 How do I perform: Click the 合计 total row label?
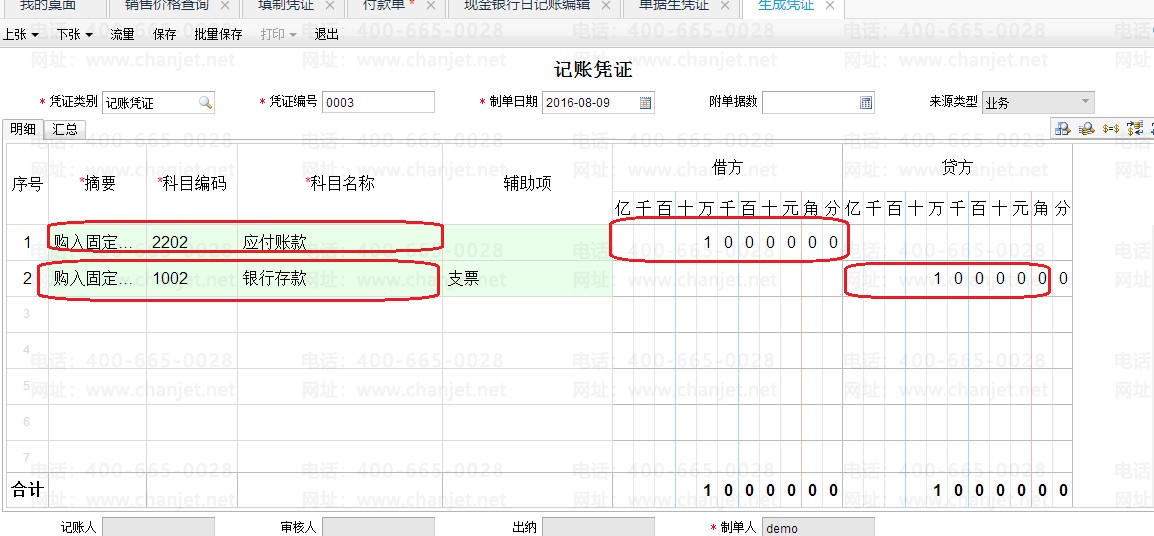pyautogui.click(x=27, y=490)
